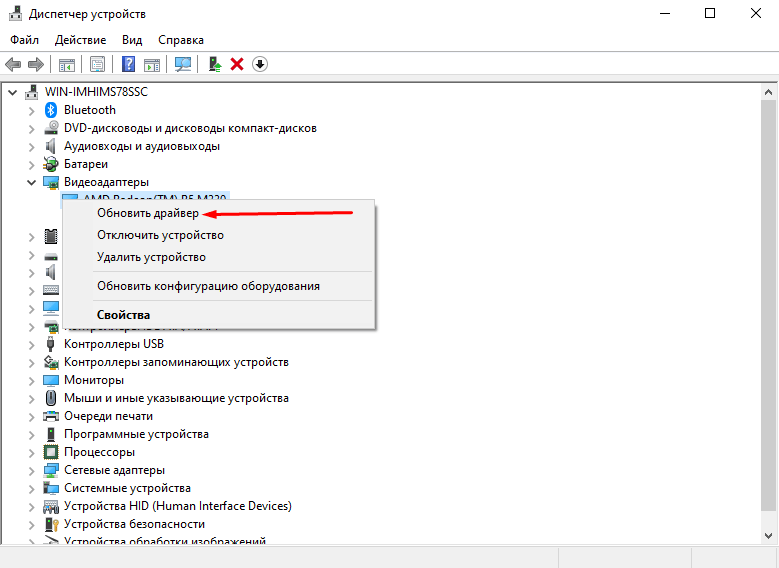
Task: Open the Действие menu
Action: click(x=80, y=40)
